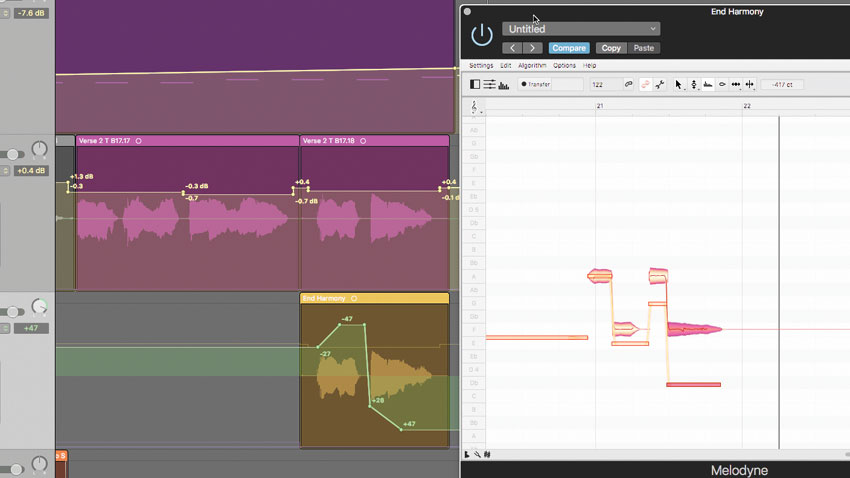Click the -27 automation point in End Harmony
This screenshot has width=850, height=478.
pyautogui.click(x=318, y=347)
